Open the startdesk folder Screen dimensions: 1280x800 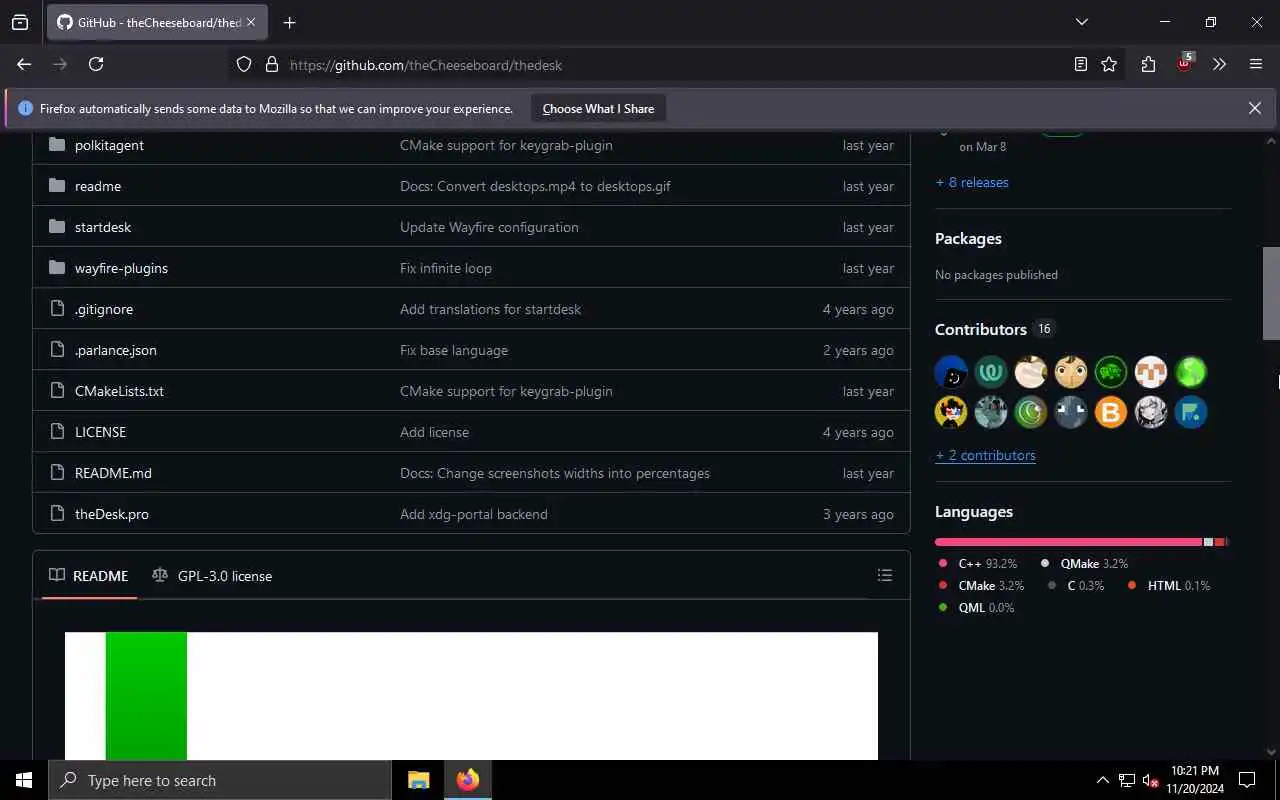103,227
